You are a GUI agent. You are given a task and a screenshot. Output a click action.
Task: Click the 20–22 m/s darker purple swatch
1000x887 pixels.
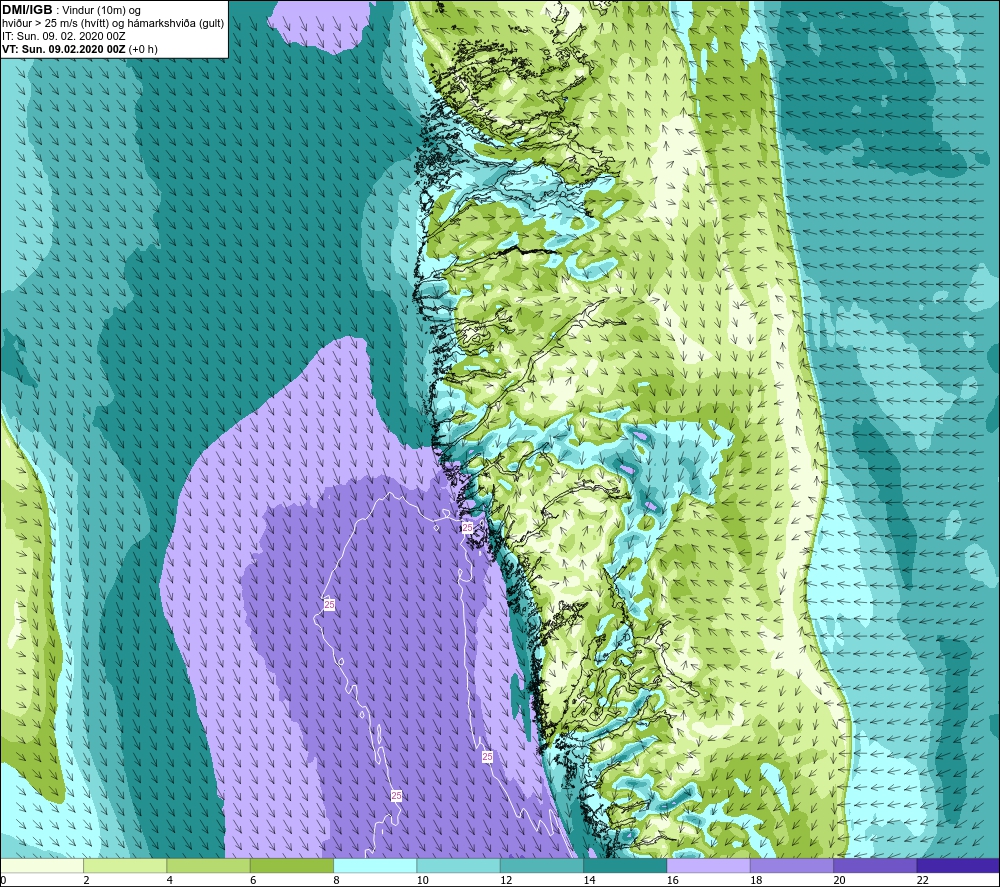point(875,865)
